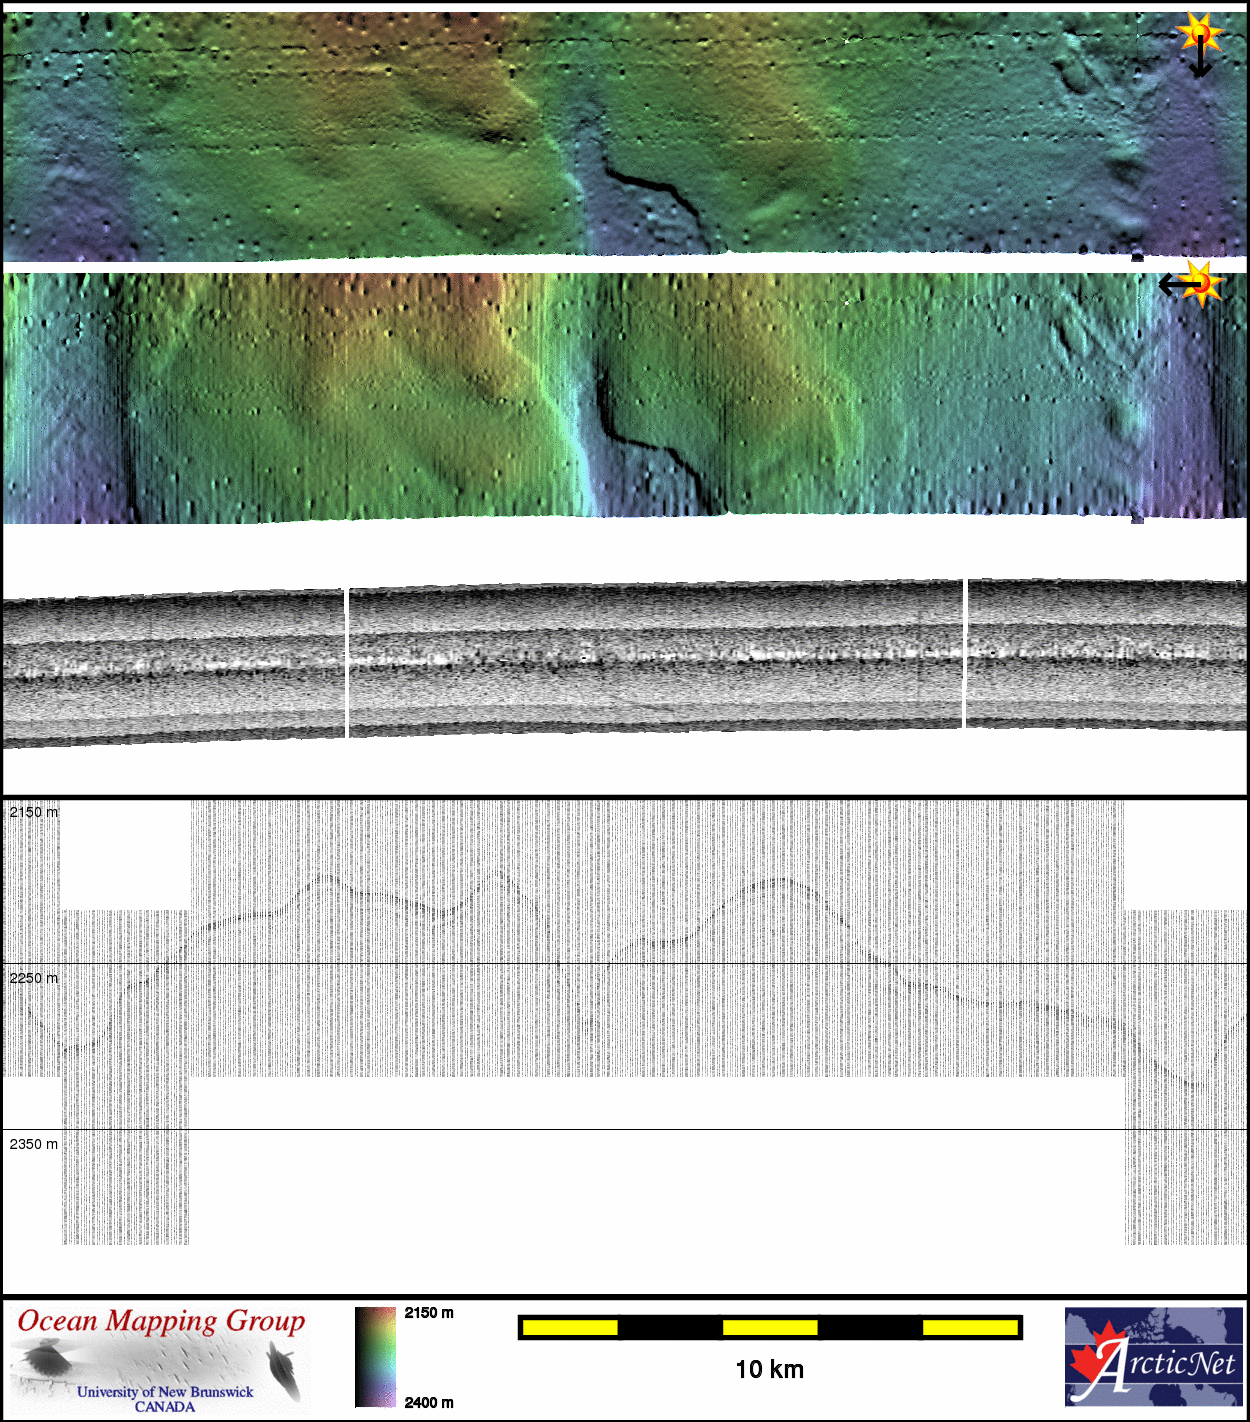Click the 2400 m color legend label

click(429, 1402)
